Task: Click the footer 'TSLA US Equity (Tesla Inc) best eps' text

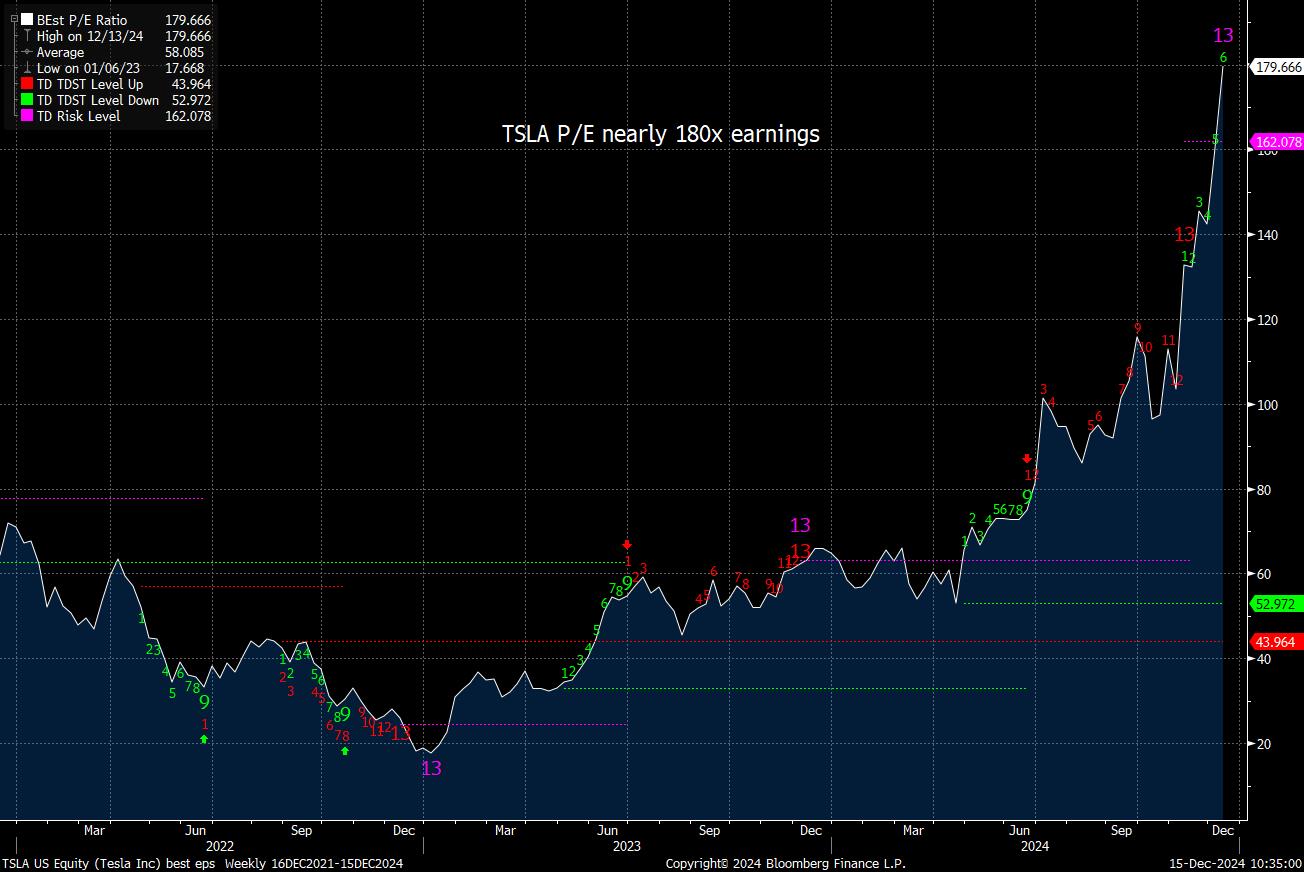Action: tap(110, 864)
